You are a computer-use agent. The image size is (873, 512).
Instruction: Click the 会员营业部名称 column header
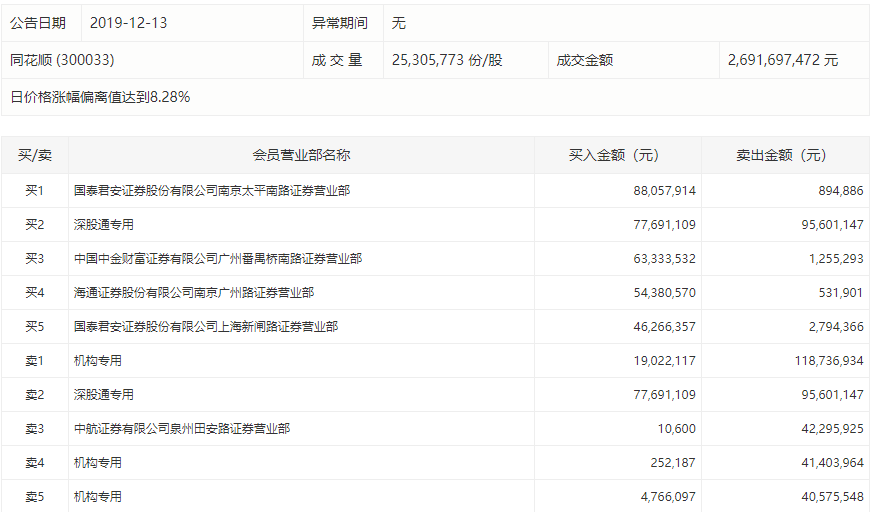[x=301, y=155]
